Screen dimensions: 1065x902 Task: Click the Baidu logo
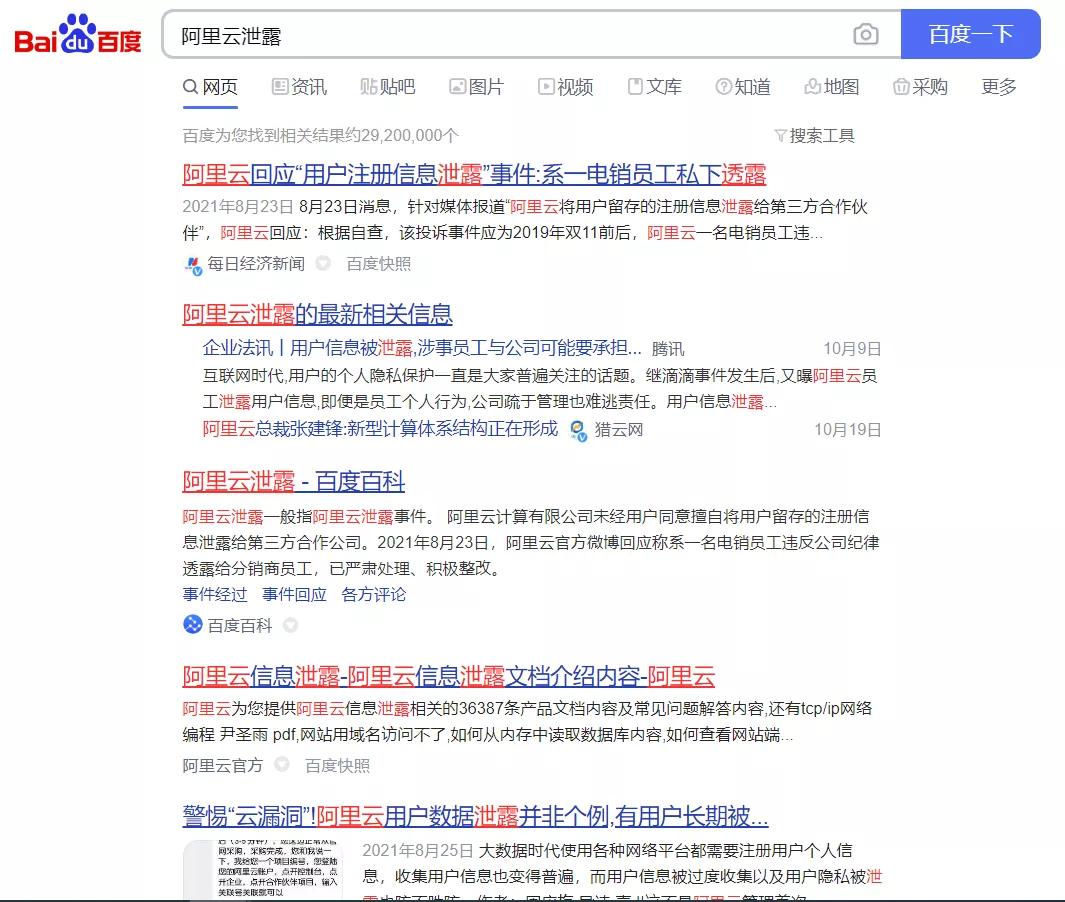point(78,34)
